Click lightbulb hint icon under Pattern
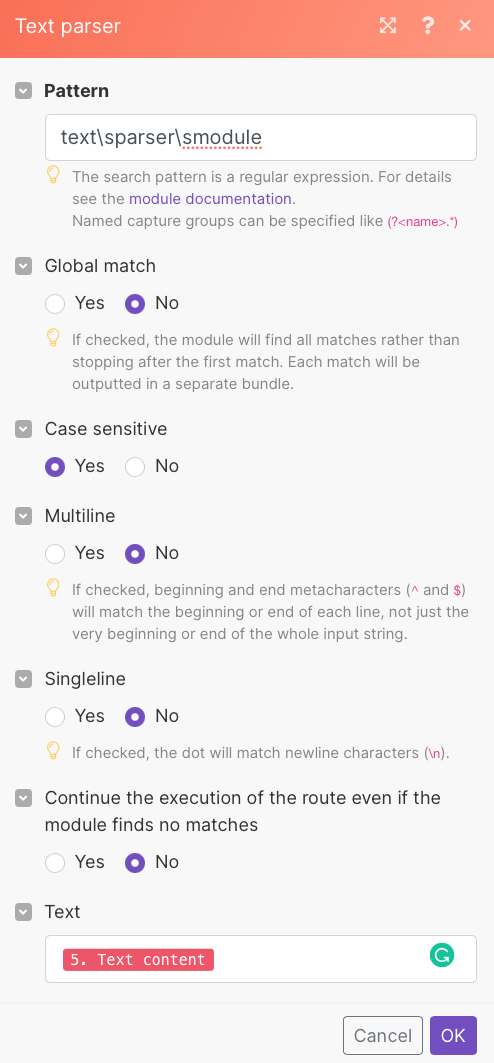This screenshot has height=1063, width=494. (x=54, y=176)
